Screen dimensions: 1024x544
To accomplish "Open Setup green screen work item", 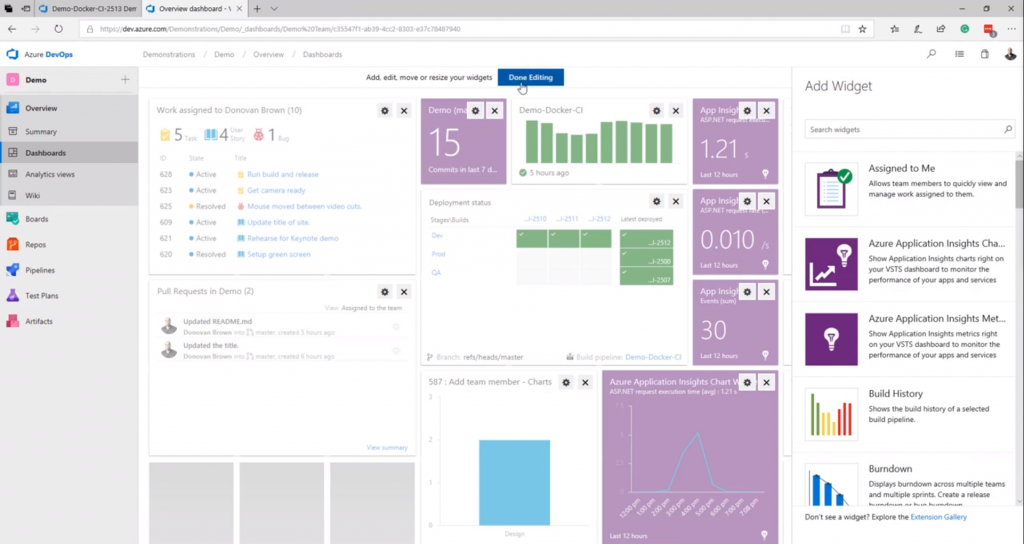I will [279, 255].
